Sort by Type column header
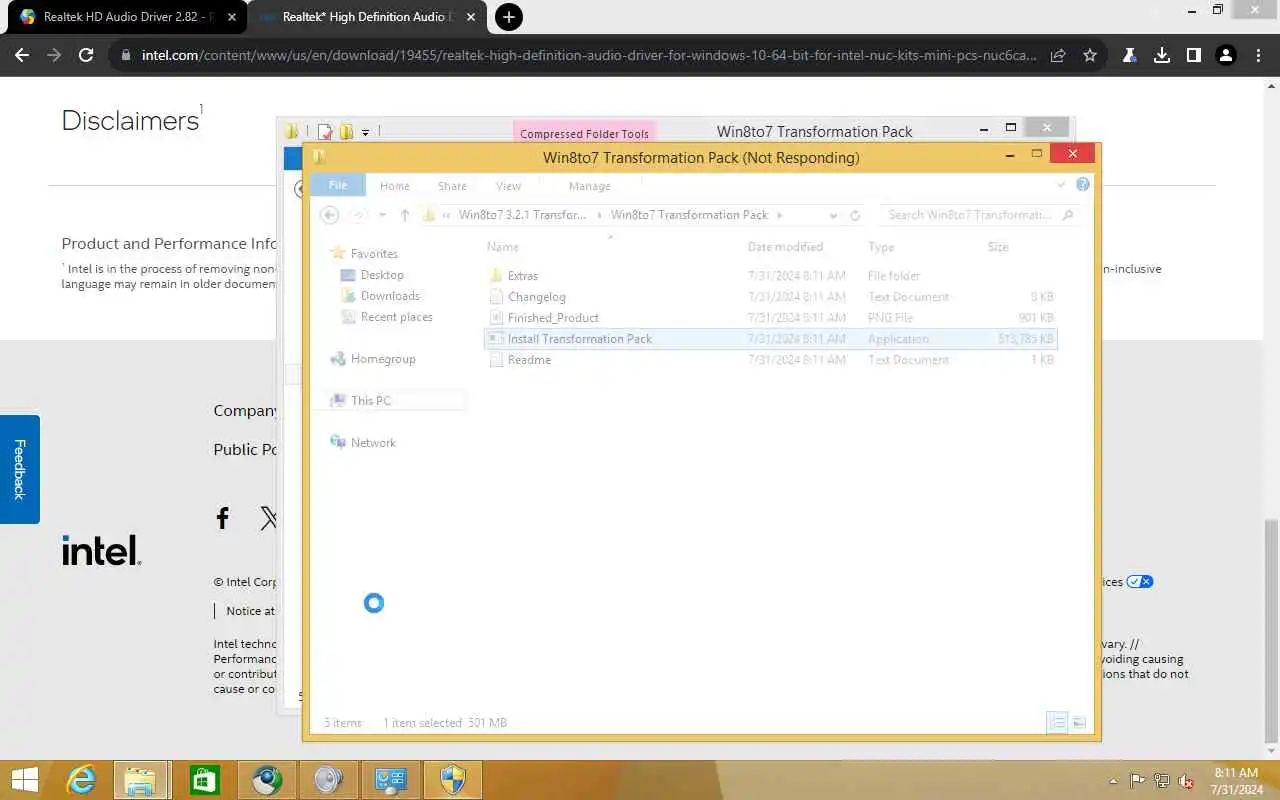The height and width of the screenshot is (800, 1280). 881,247
